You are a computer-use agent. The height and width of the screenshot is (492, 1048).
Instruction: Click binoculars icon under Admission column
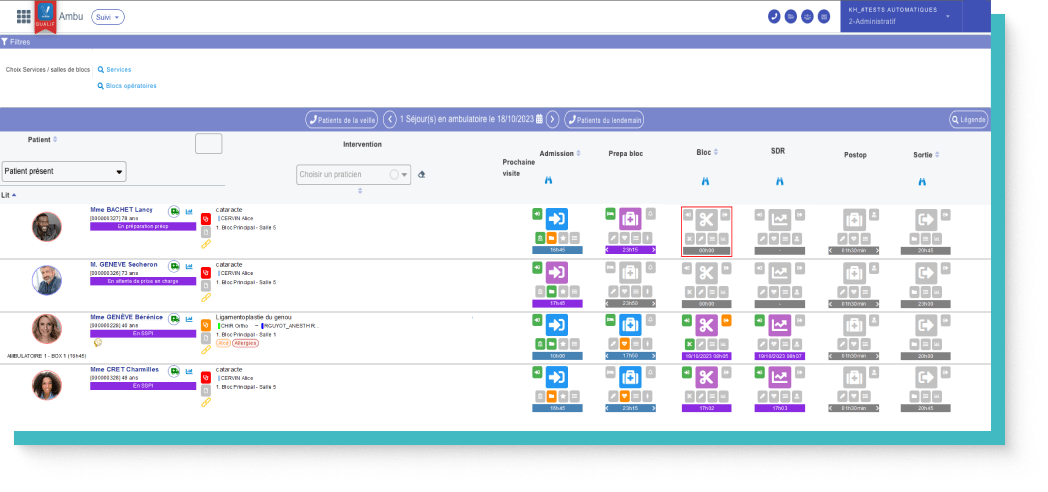pyautogui.click(x=548, y=181)
